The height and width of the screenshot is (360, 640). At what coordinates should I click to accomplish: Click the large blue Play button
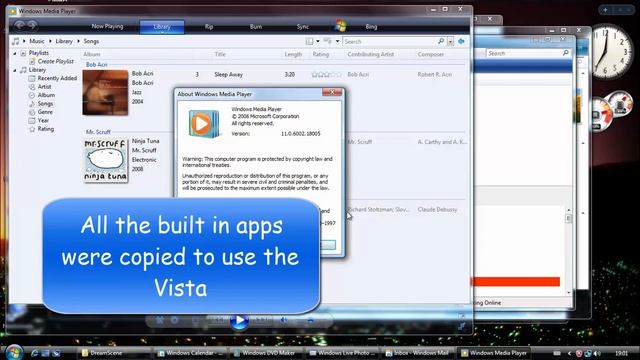point(239,321)
